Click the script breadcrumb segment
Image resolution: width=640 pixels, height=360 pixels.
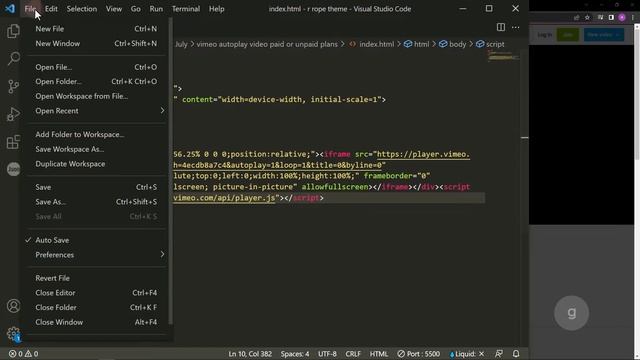tap(490, 44)
